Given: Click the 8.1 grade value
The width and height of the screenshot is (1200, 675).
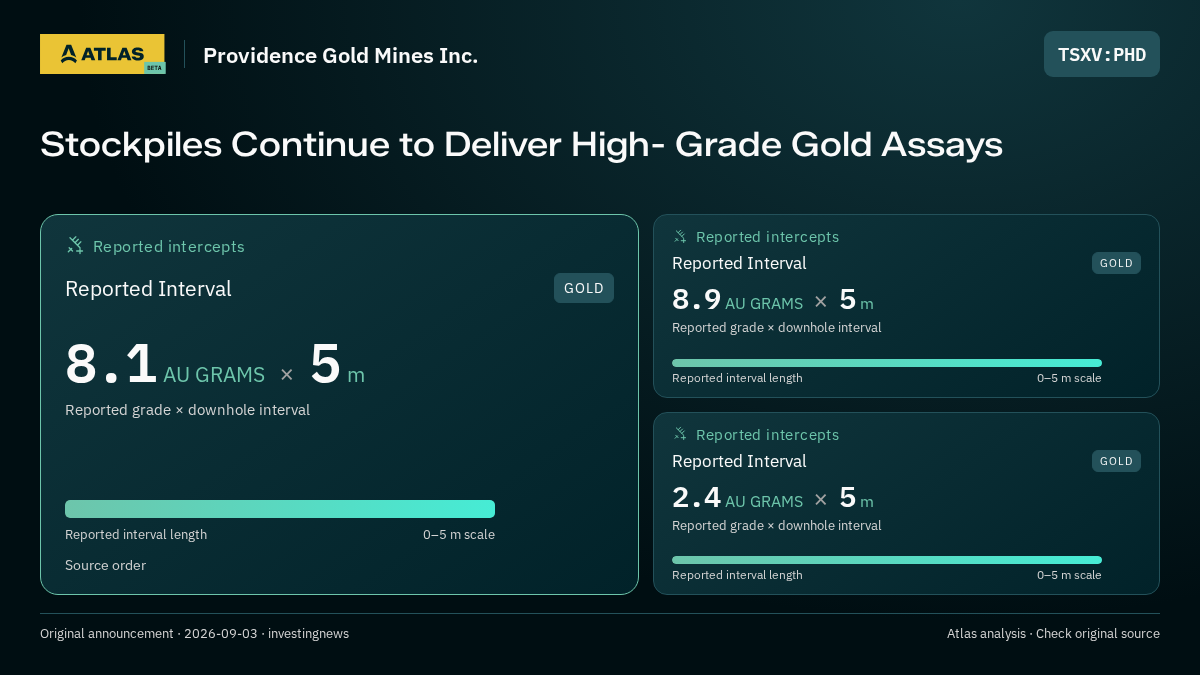Looking at the screenshot, I should (x=111, y=364).
